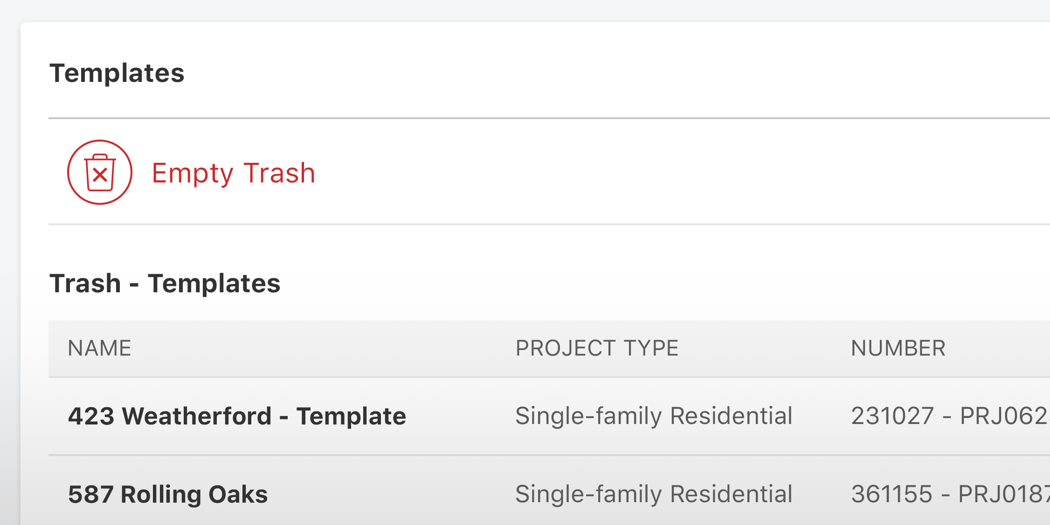Screen dimensions: 1050x525
Task: Select project number starting with 361155
Action: (947, 494)
